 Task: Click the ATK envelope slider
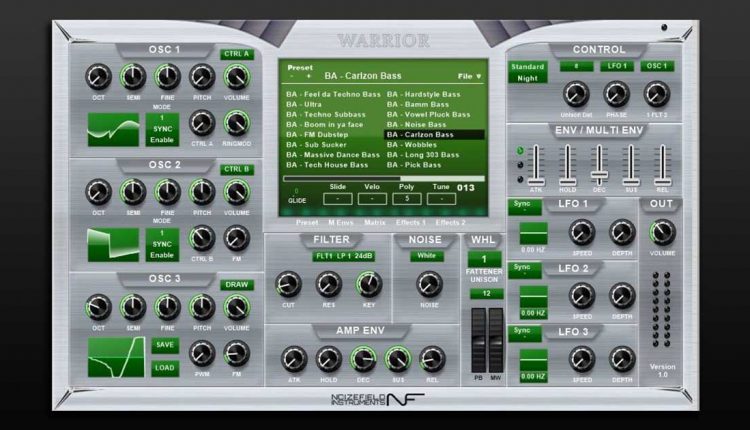pyautogui.click(x=536, y=165)
